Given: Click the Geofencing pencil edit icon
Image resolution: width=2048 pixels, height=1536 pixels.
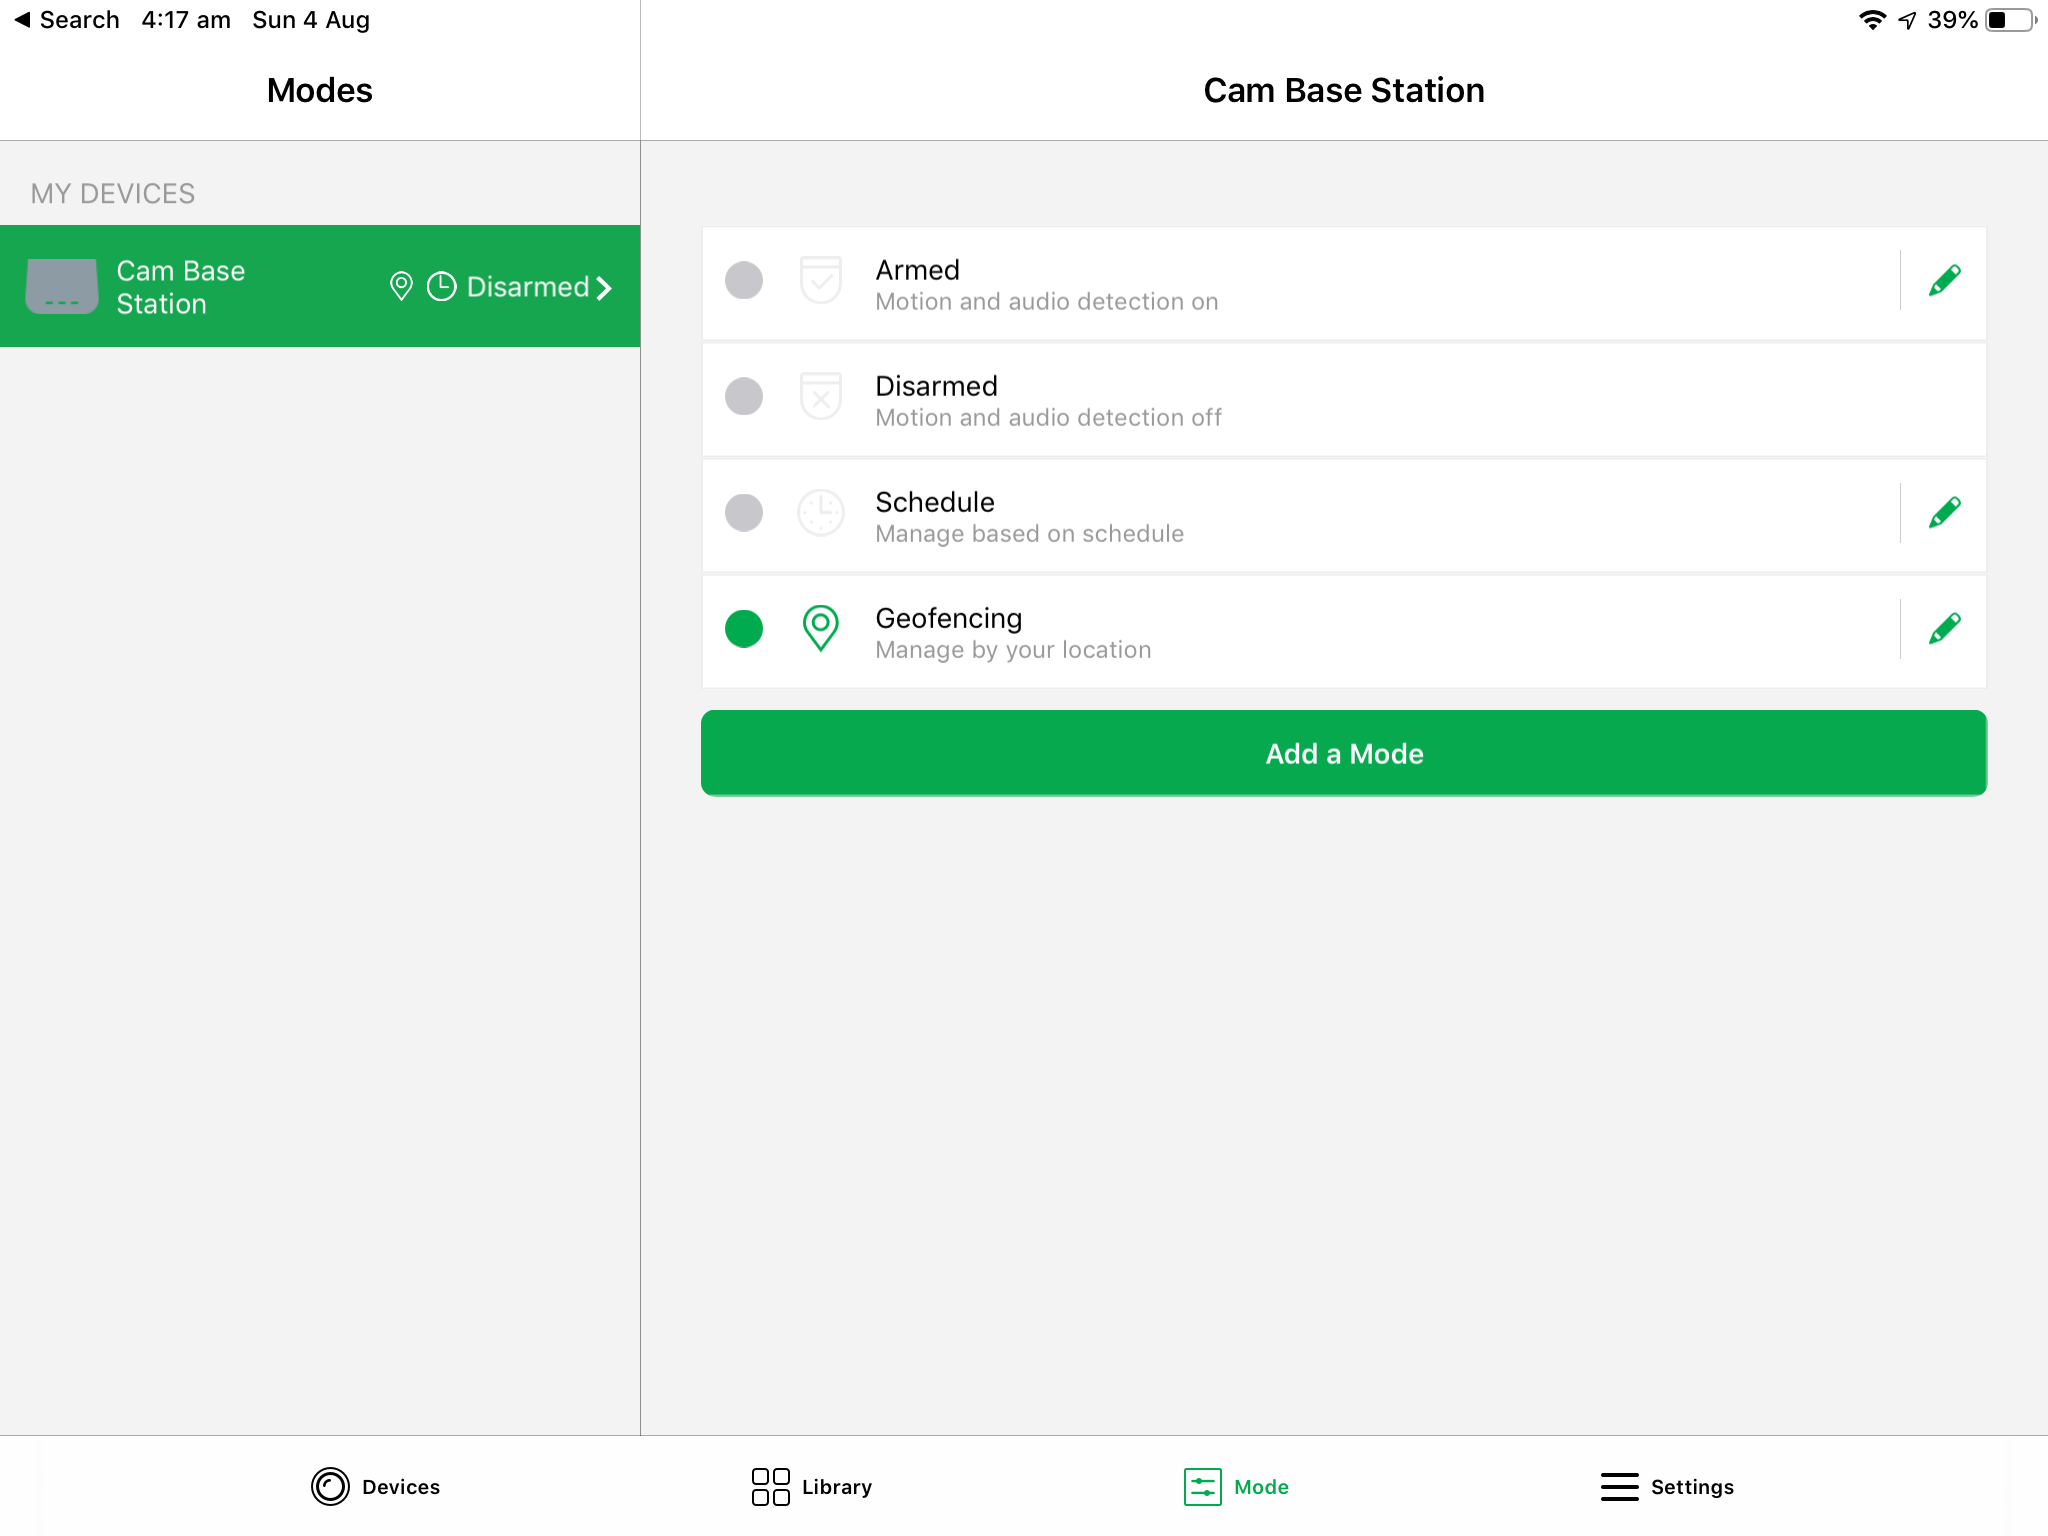Looking at the screenshot, I should pyautogui.click(x=1944, y=629).
